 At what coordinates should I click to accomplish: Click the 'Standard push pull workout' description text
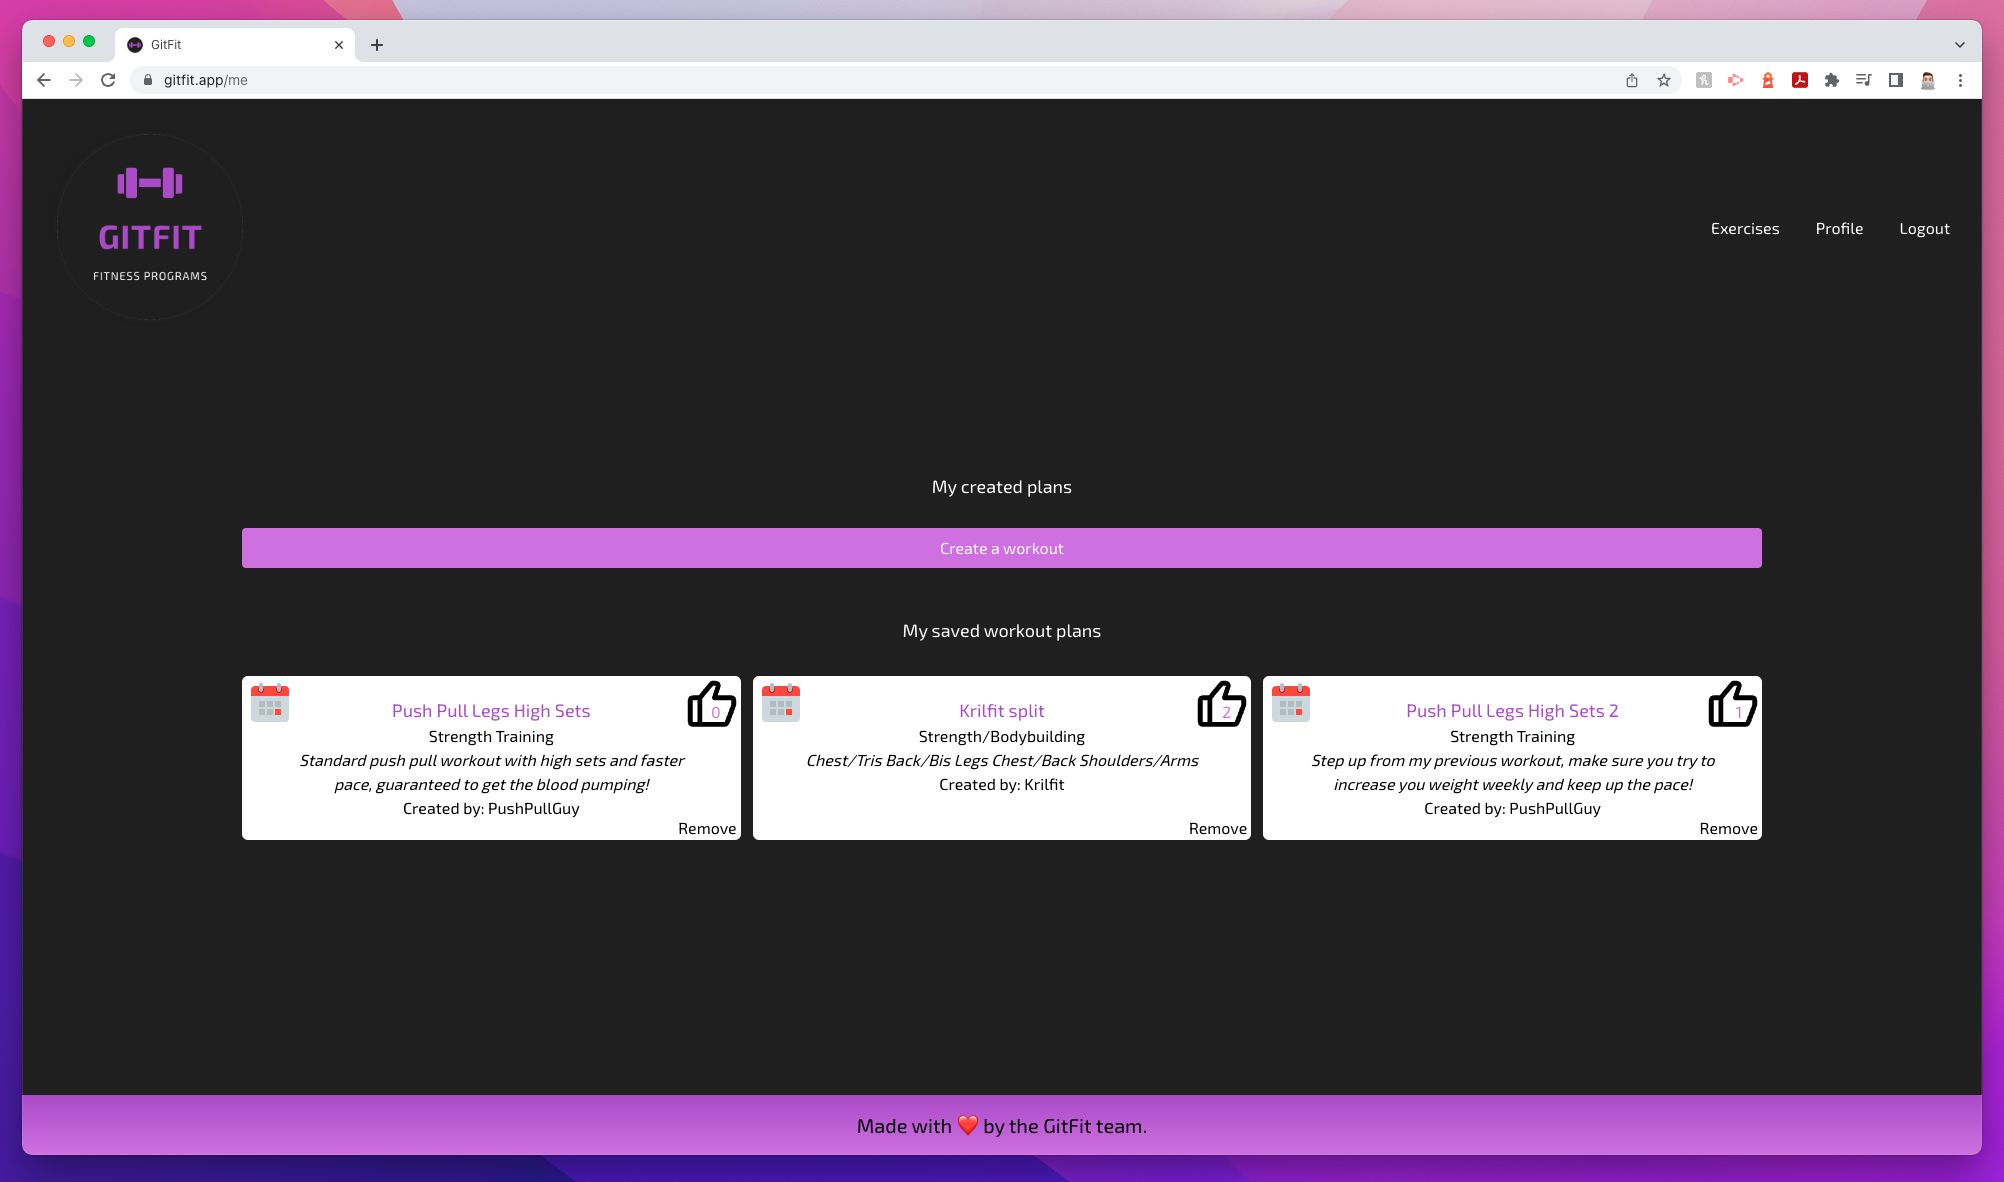click(x=491, y=773)
